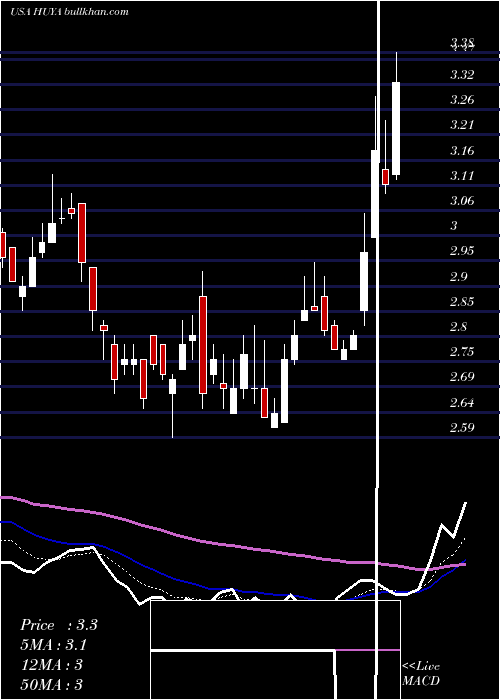Click the 2.75 price axis label
Image resolution: width=500 pixels, height=700 pixels.
click(x=462, y=351)
